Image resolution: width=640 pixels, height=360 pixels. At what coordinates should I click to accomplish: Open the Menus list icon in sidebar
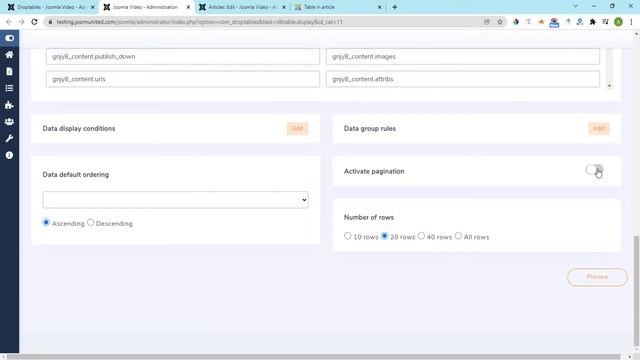pyautogui.click(x=9, y=88)
